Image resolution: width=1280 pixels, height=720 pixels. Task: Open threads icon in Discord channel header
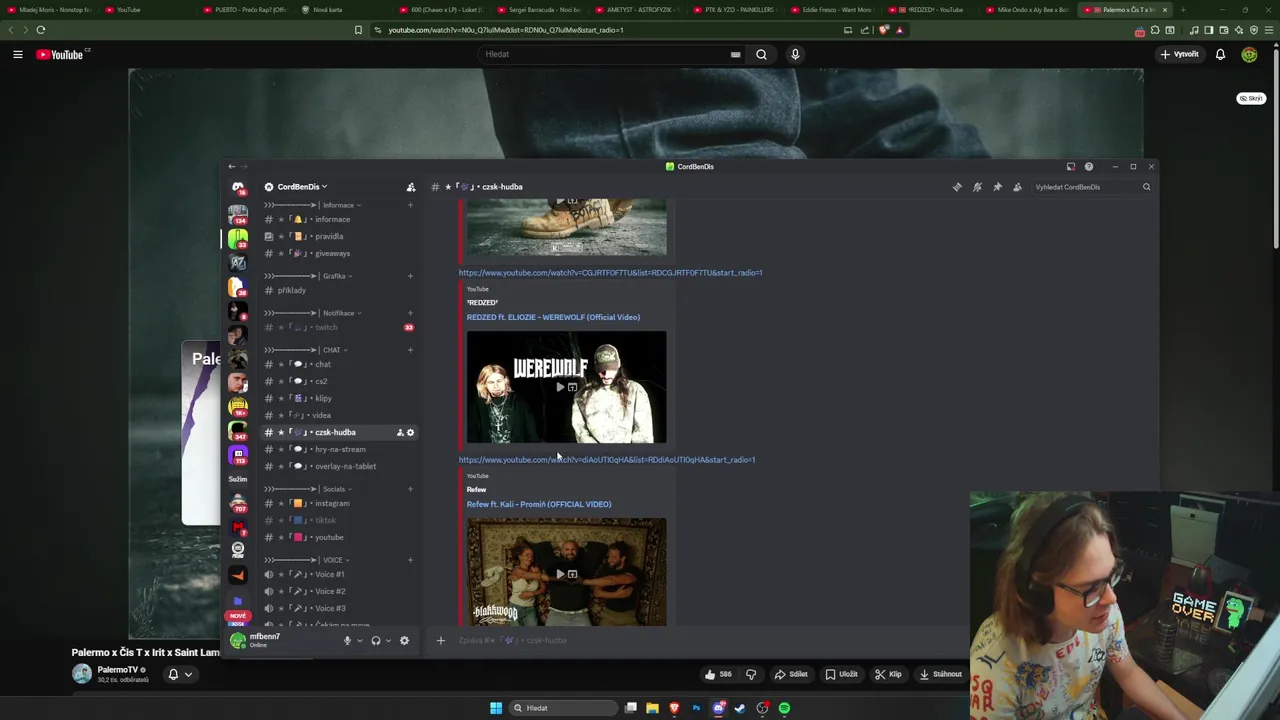point(957,187)
